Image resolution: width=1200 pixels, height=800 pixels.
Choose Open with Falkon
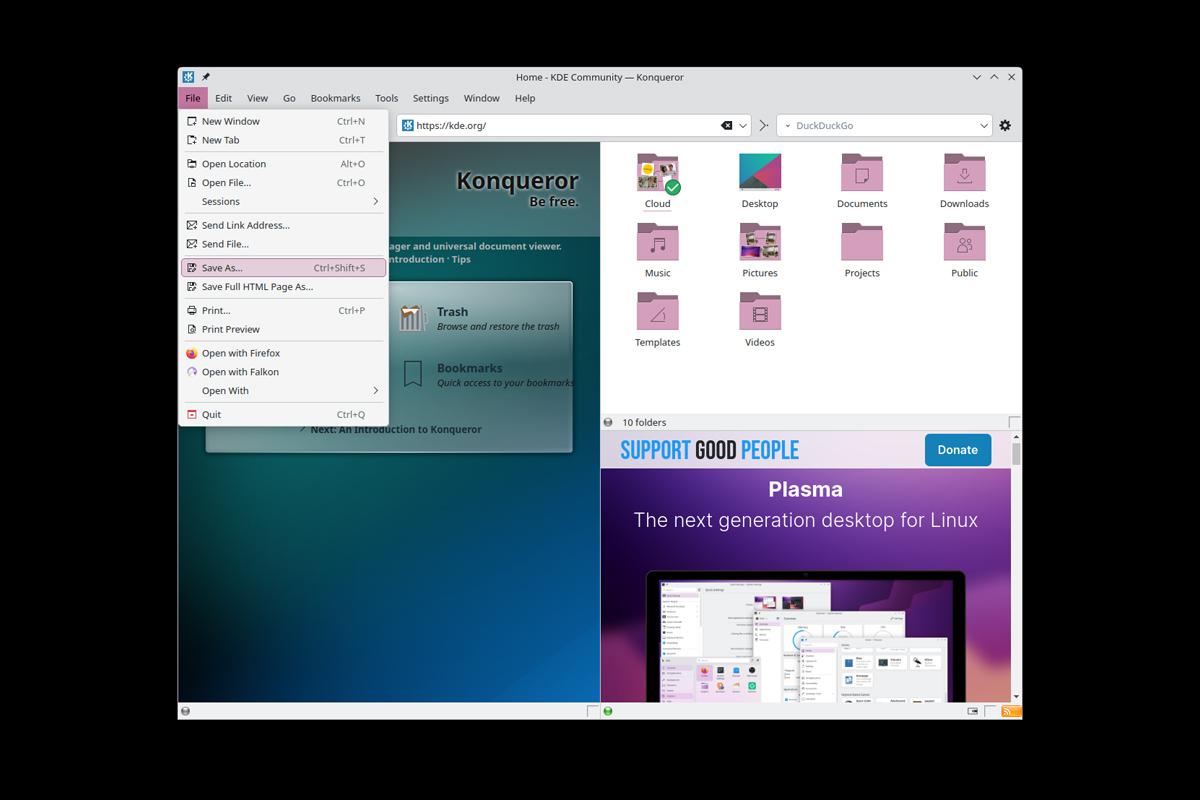point(283,372)
